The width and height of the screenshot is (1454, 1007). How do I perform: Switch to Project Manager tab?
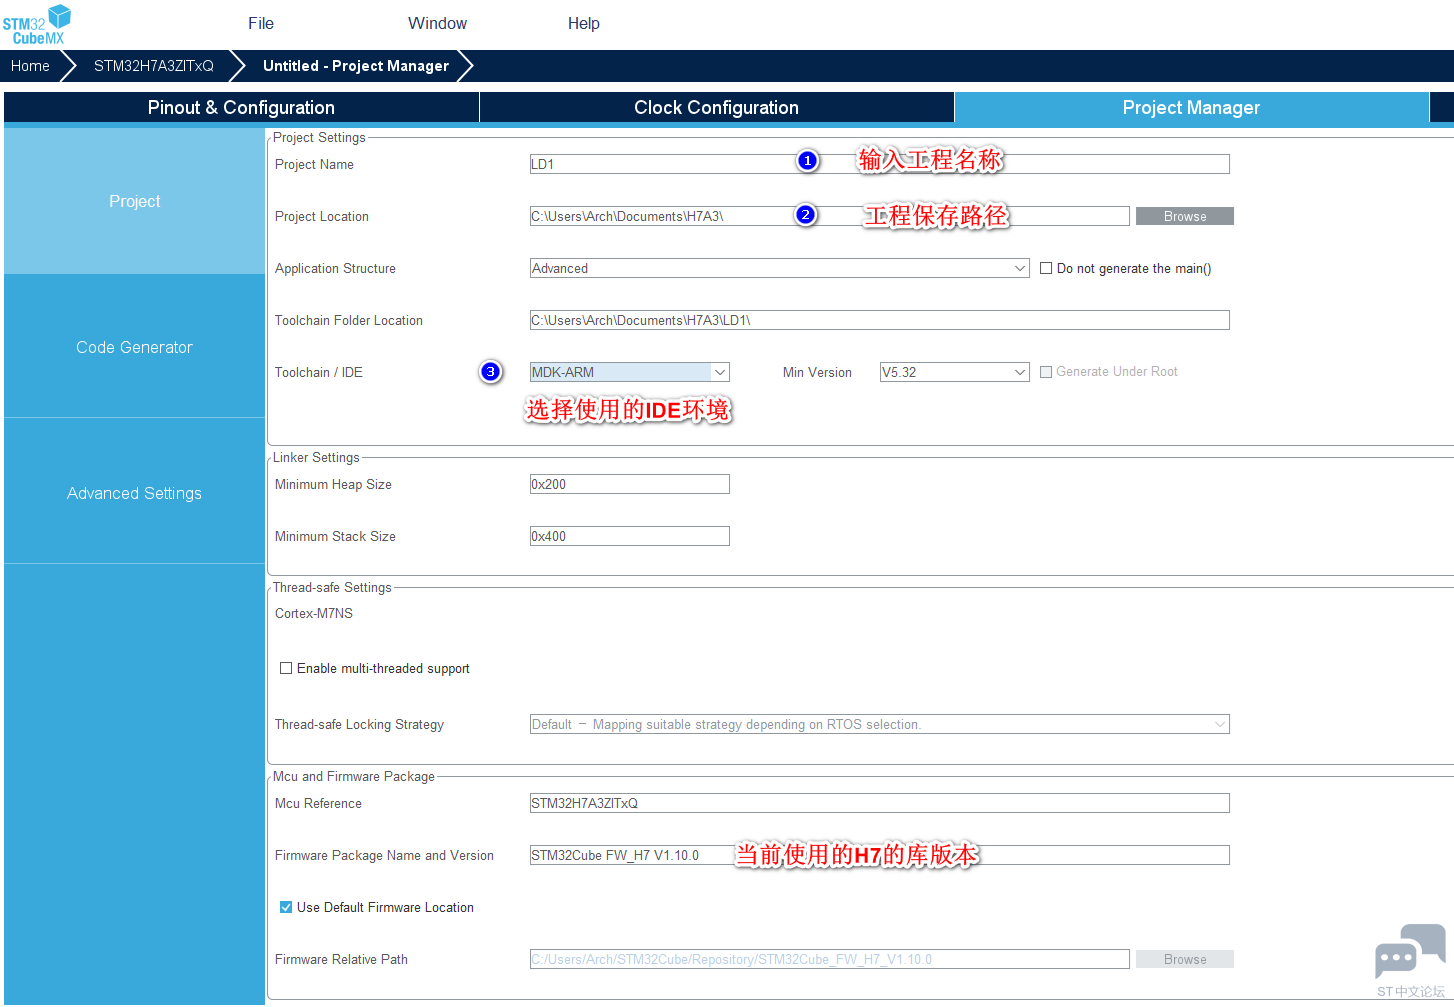point(1191,107)
